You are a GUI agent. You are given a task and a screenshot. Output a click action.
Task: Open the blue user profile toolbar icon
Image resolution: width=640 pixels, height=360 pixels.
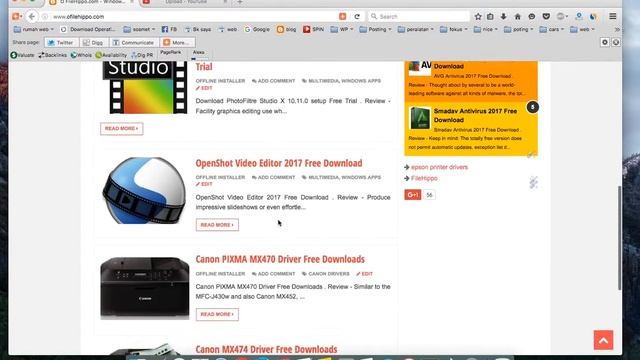click(x=578, y=16)
